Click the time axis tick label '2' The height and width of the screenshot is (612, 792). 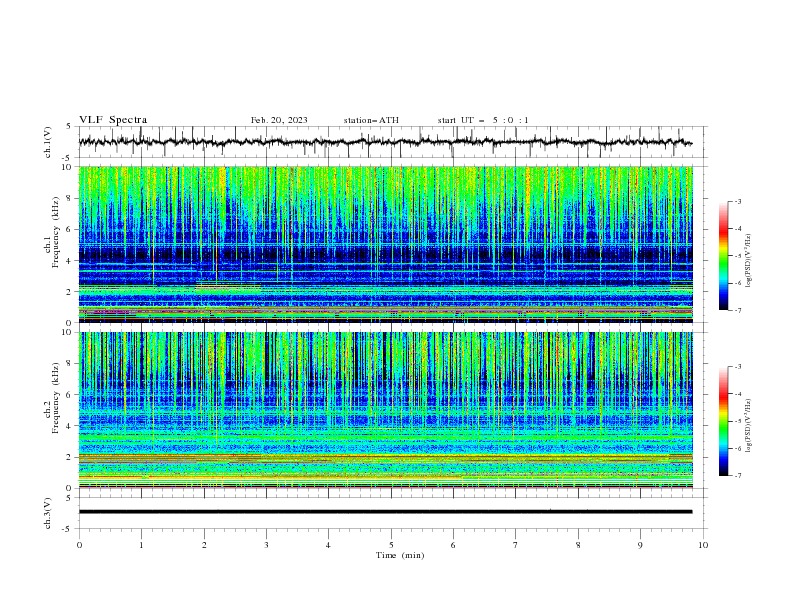coord(204,545)
